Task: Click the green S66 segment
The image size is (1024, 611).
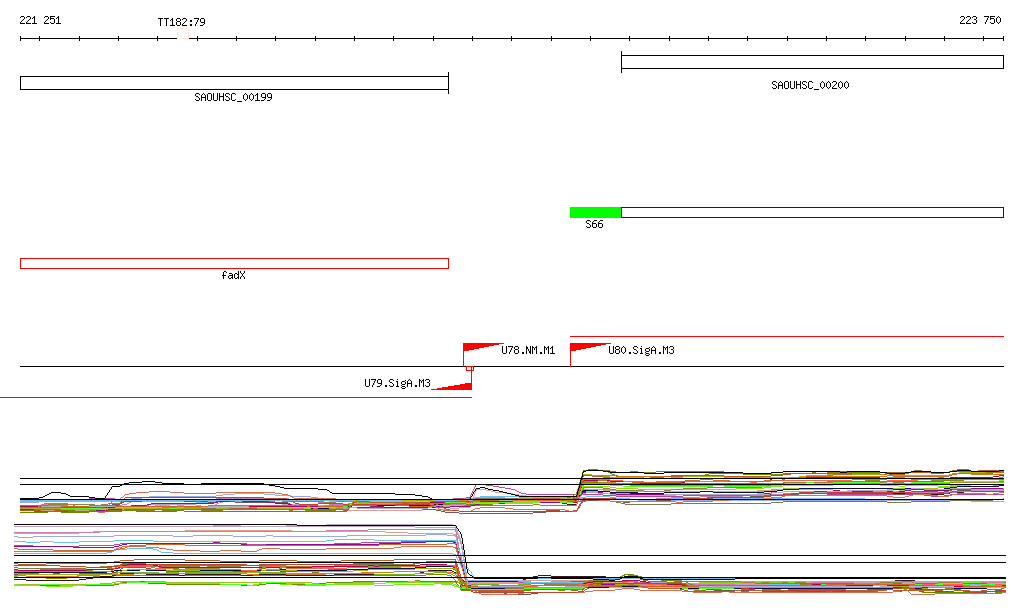Action: 595,212
